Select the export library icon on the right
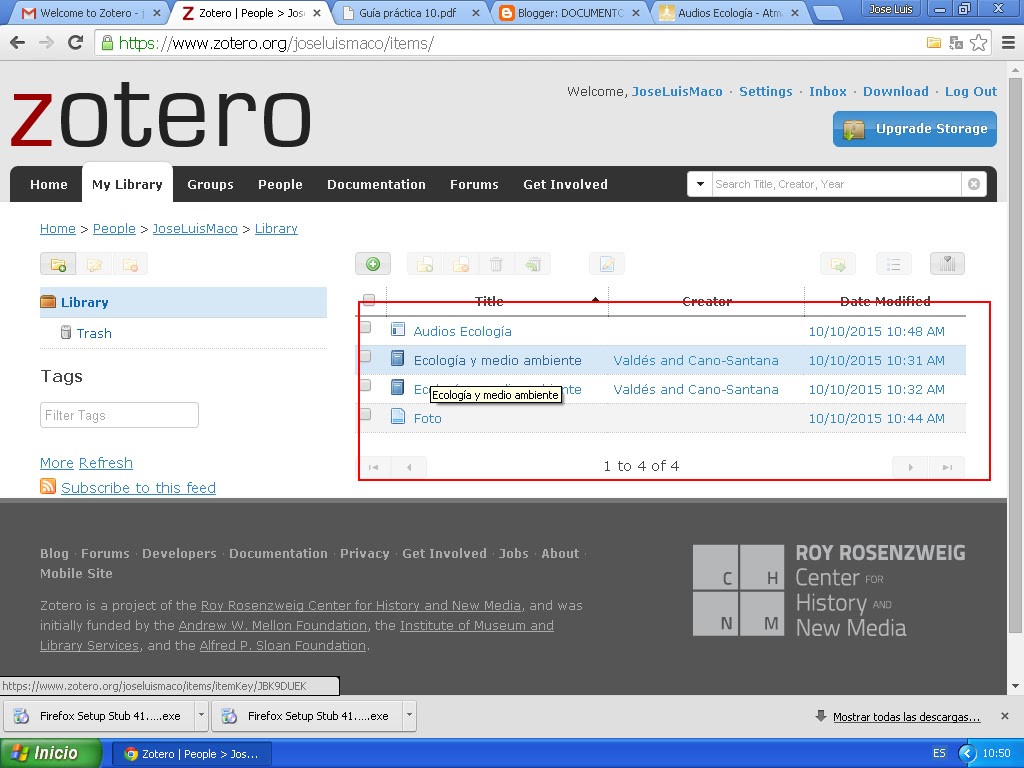 pos(838,263)
